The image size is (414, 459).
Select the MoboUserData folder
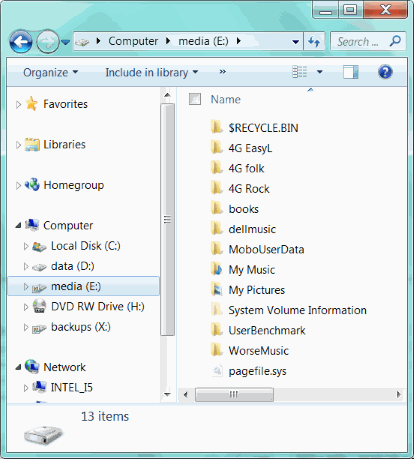(x=266, y=250)
